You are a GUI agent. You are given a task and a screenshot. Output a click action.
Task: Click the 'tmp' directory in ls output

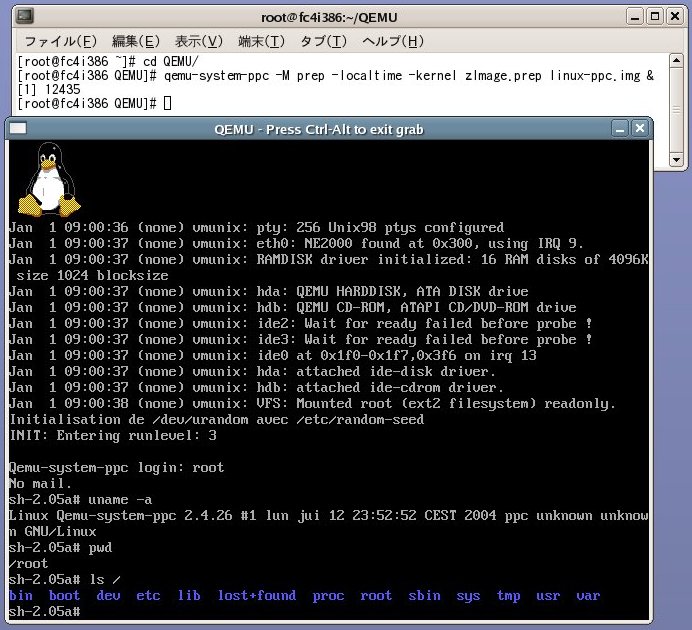[508, 596]
